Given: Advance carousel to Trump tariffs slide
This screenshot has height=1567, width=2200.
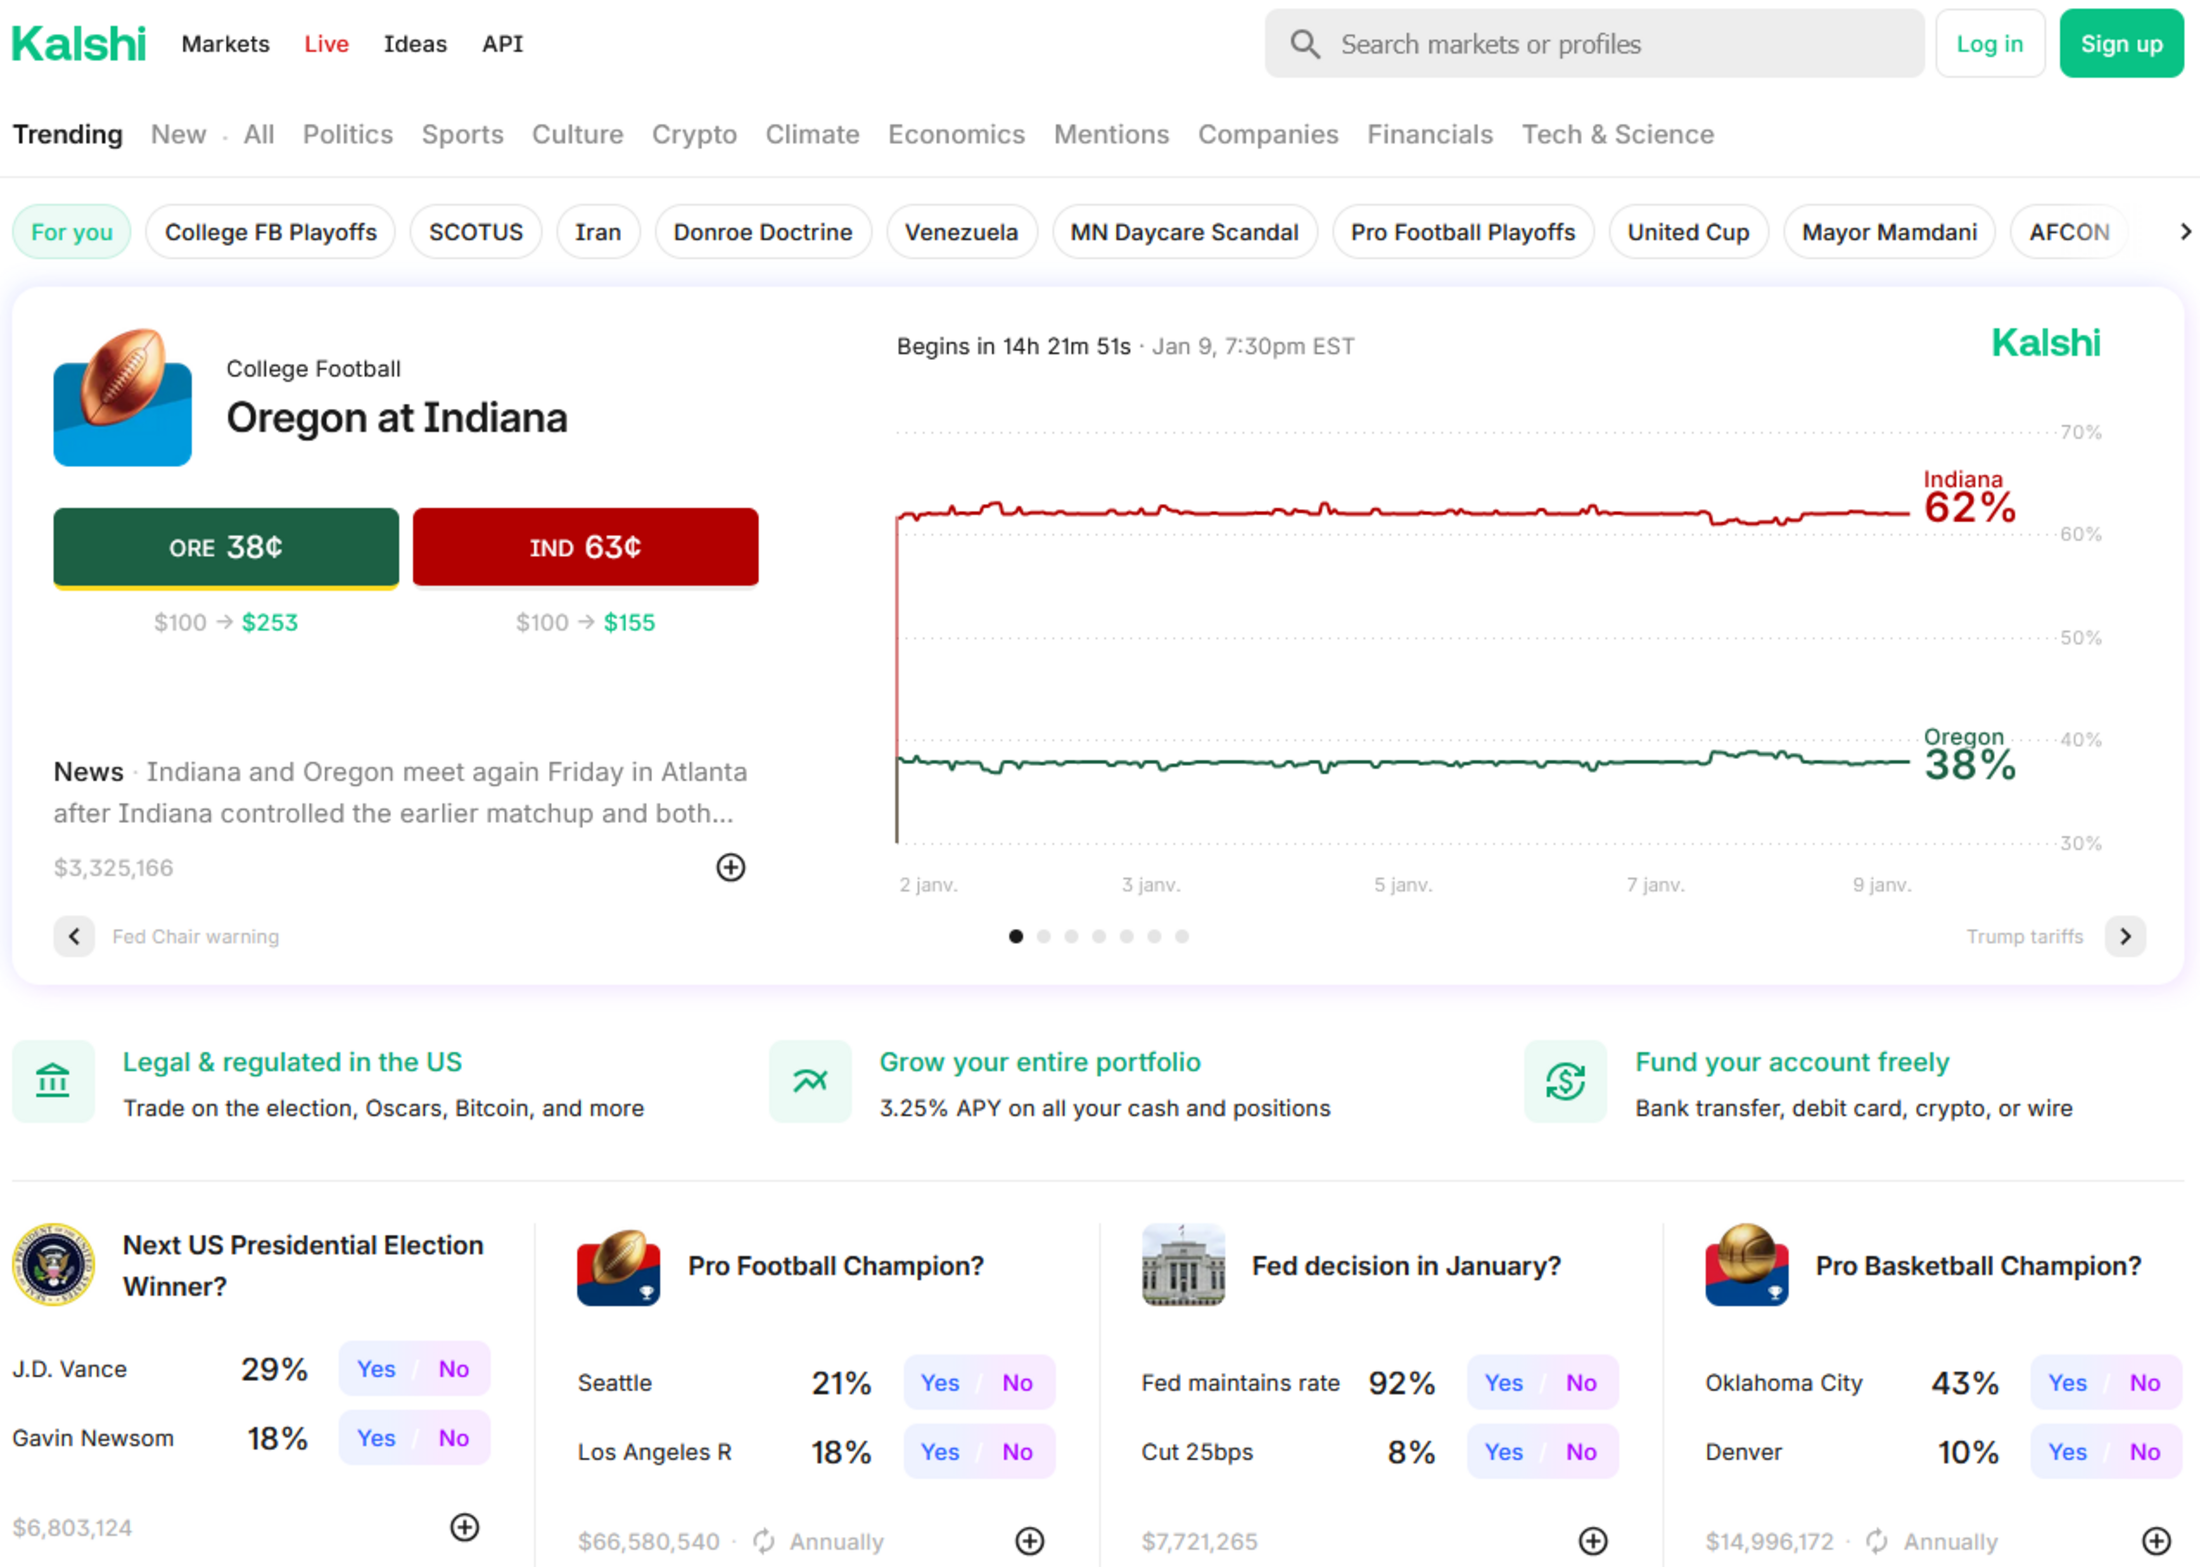Looking at the screenshot, I should pyautogui.click(x=2125, y=936).
